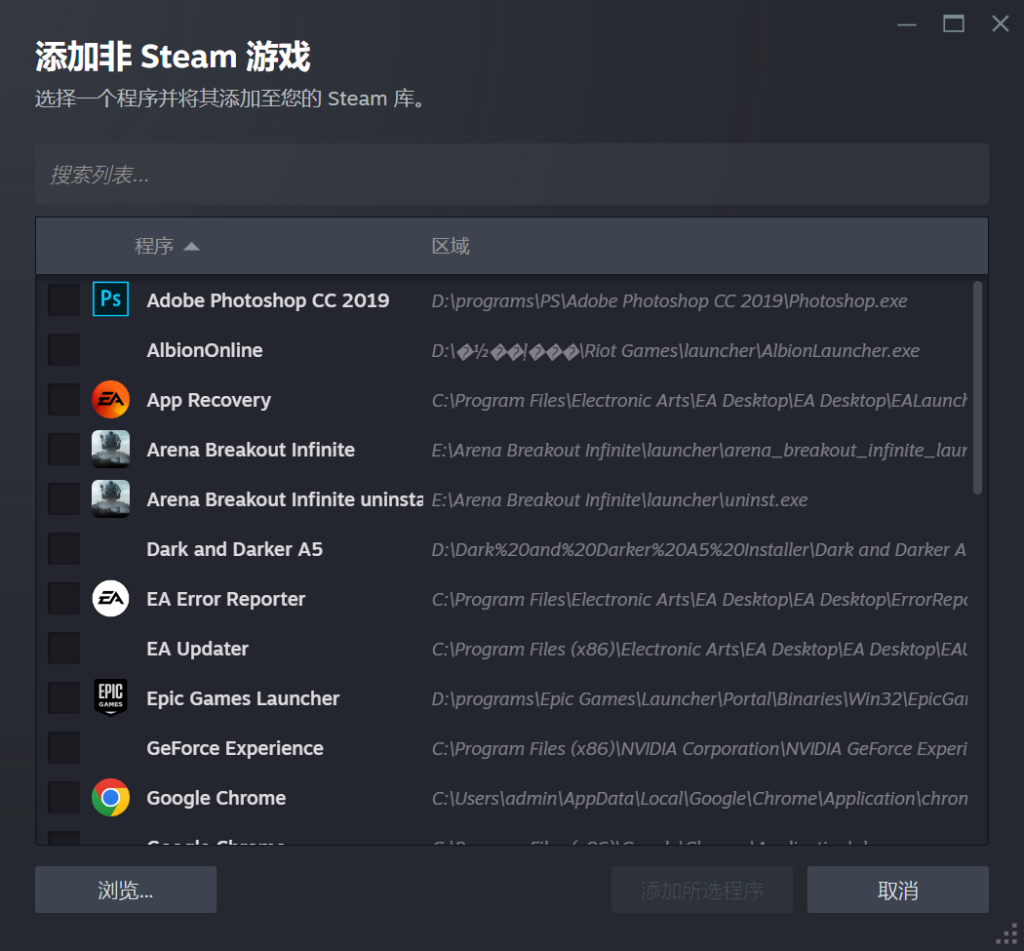Screen dimensions: 1024x951
Task: Maximize the Add Non-Steam Game window
Action: pyautogui.click(x=953, y=24)
